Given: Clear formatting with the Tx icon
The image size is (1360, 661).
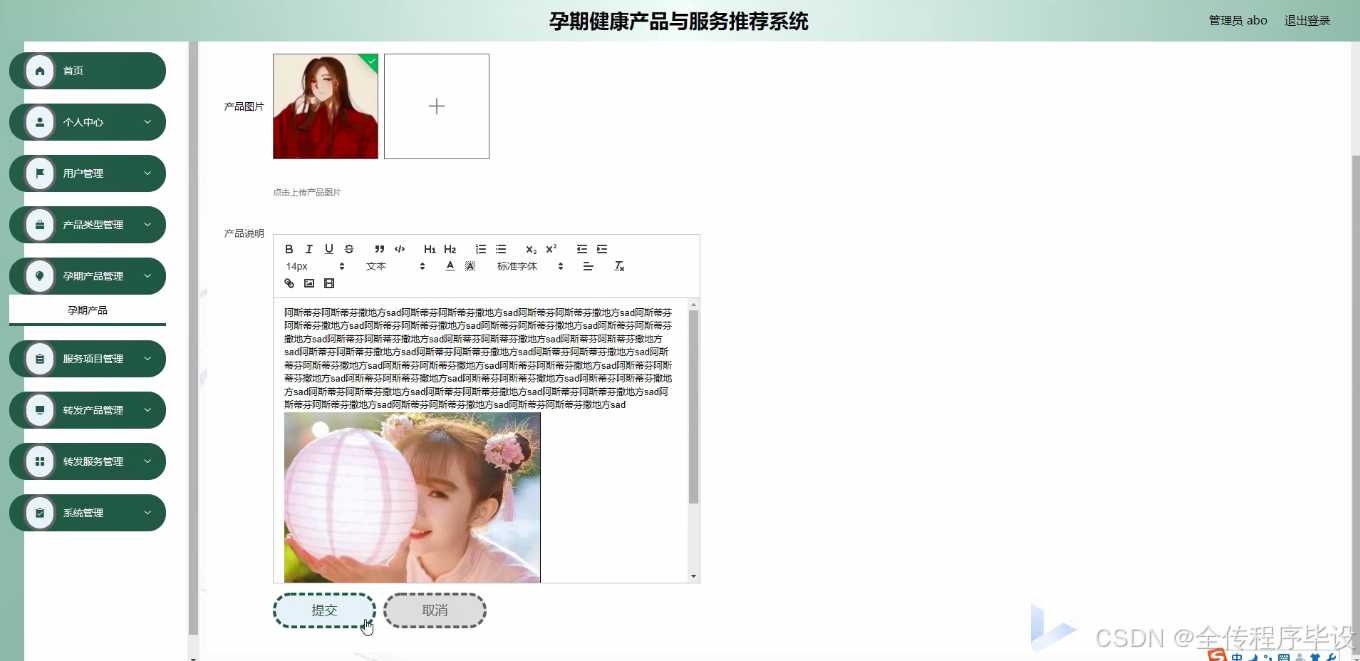Looking at the screenshot, I should (x=619, y=266).
